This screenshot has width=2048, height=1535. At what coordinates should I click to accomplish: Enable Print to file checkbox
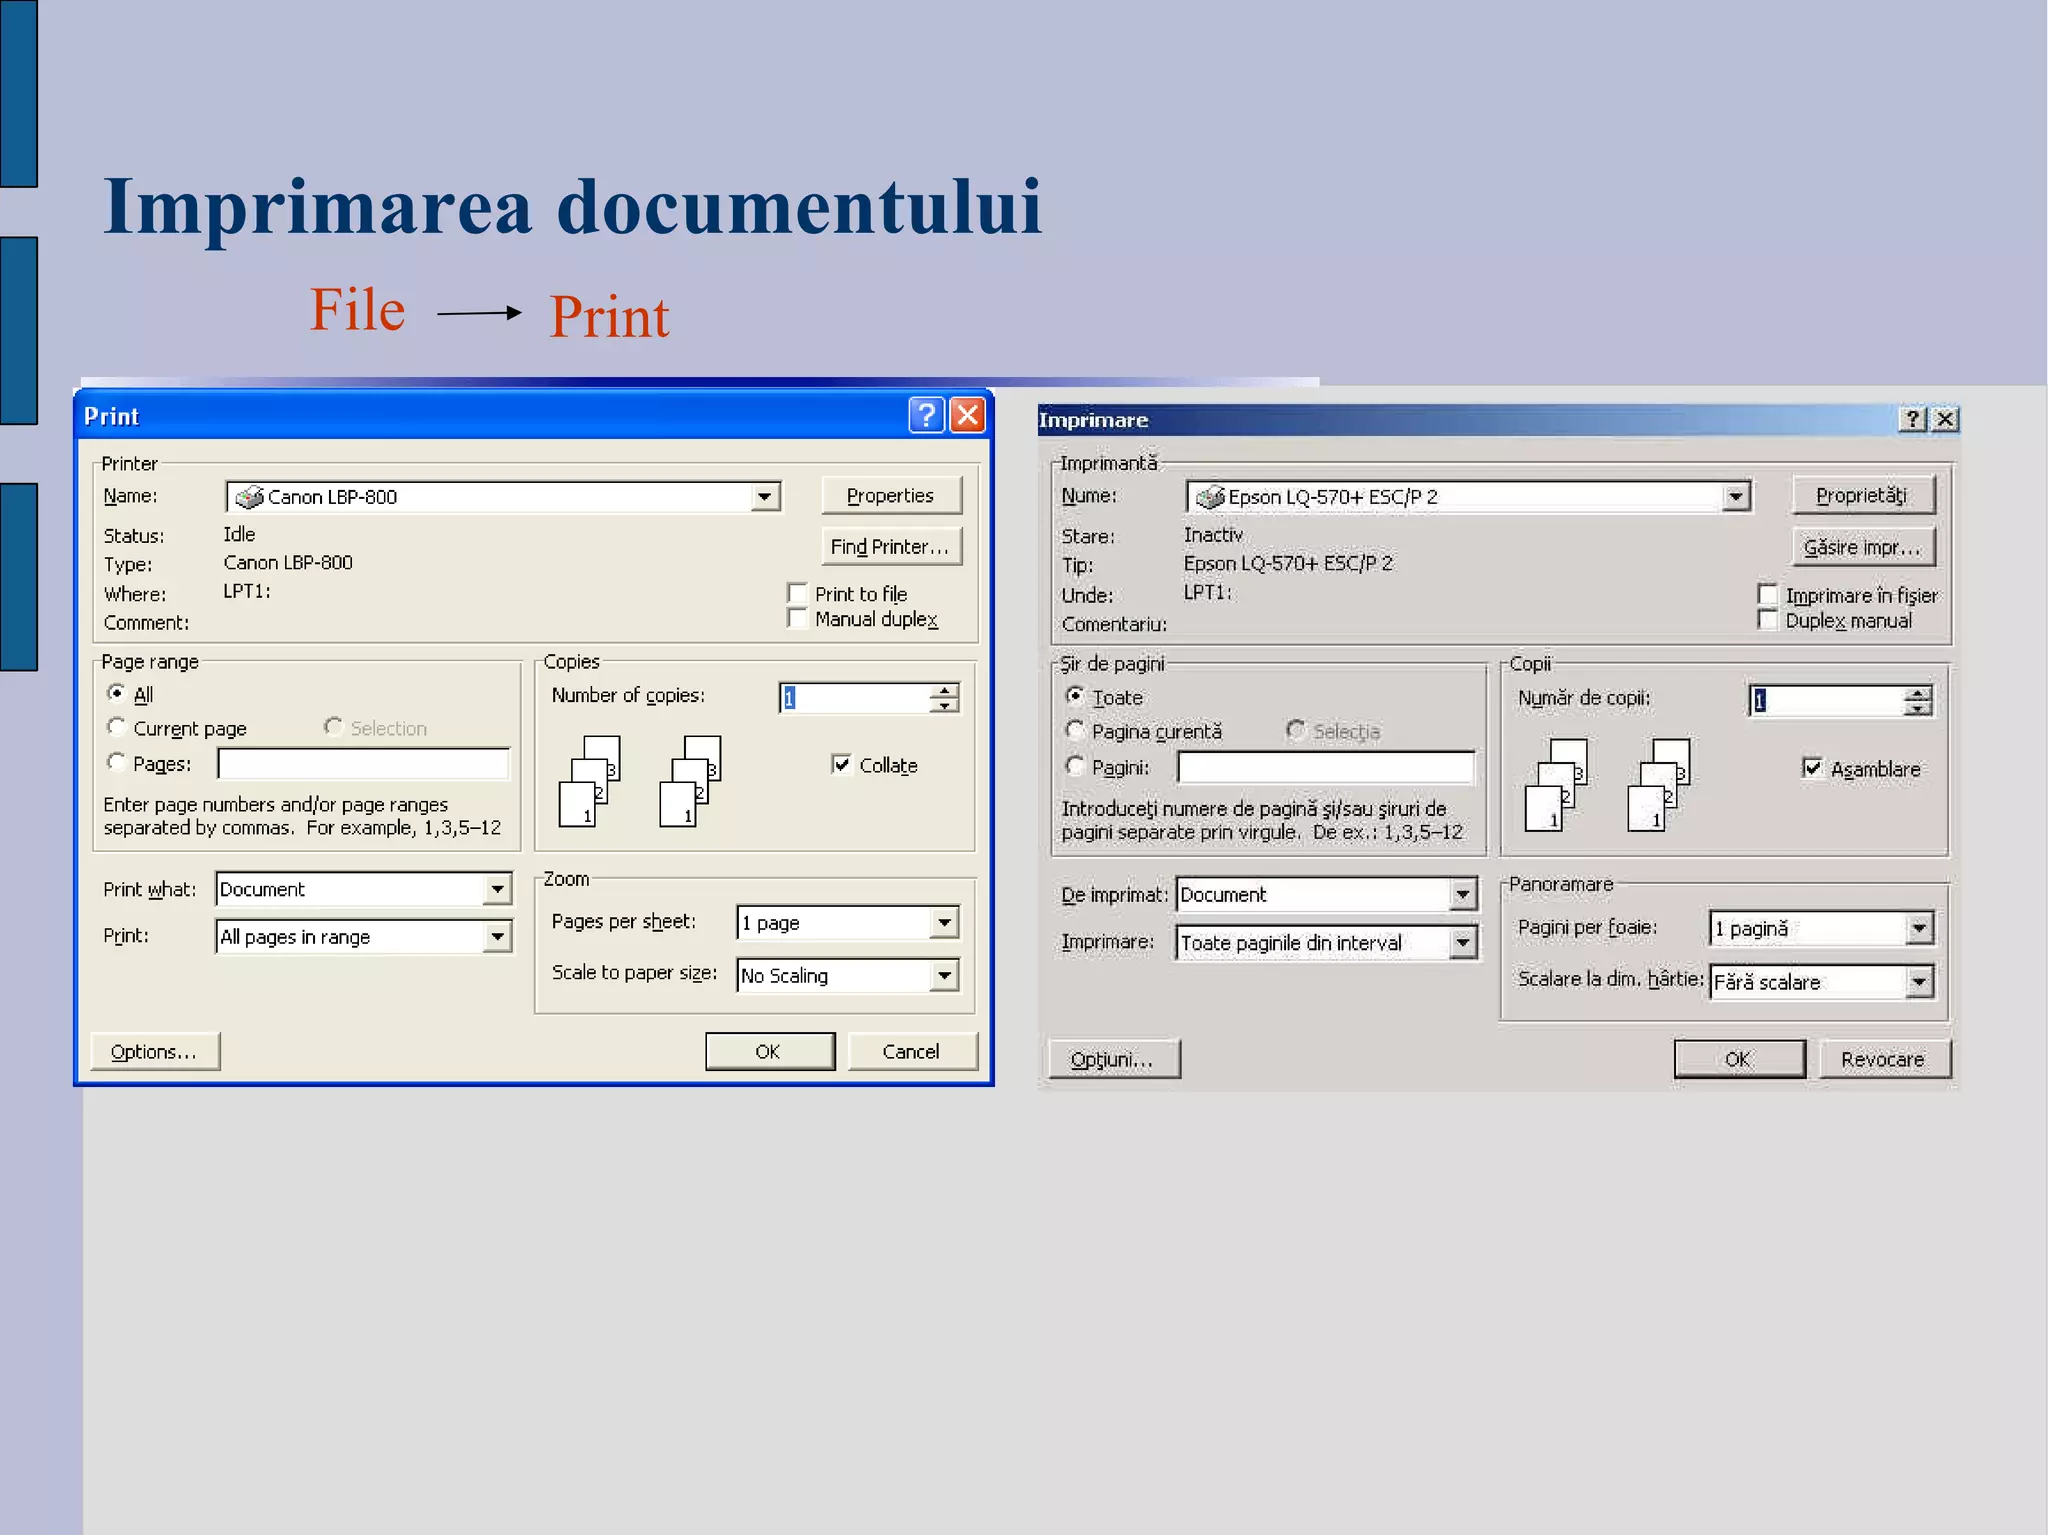coord(797,593)
